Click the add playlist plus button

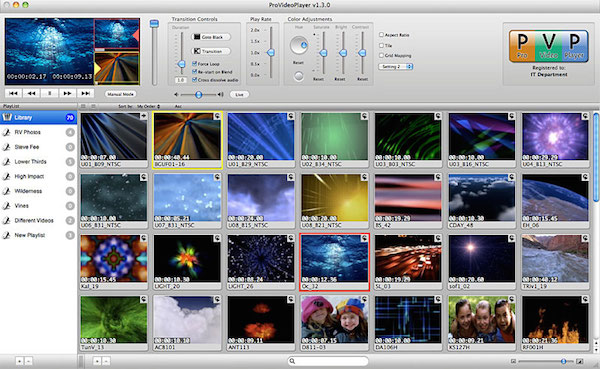[20, 361]
